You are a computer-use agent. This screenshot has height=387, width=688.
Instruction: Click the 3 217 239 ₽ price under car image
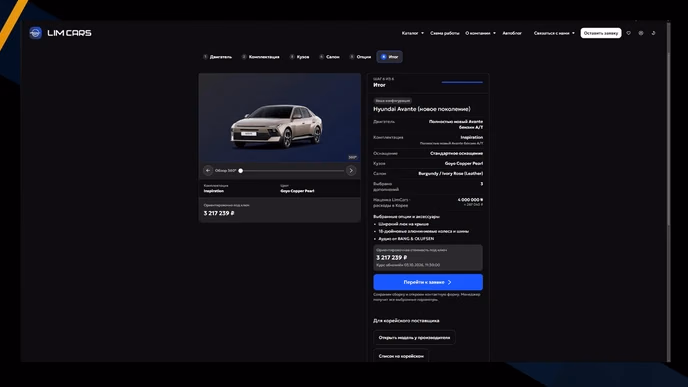[219, 213]
